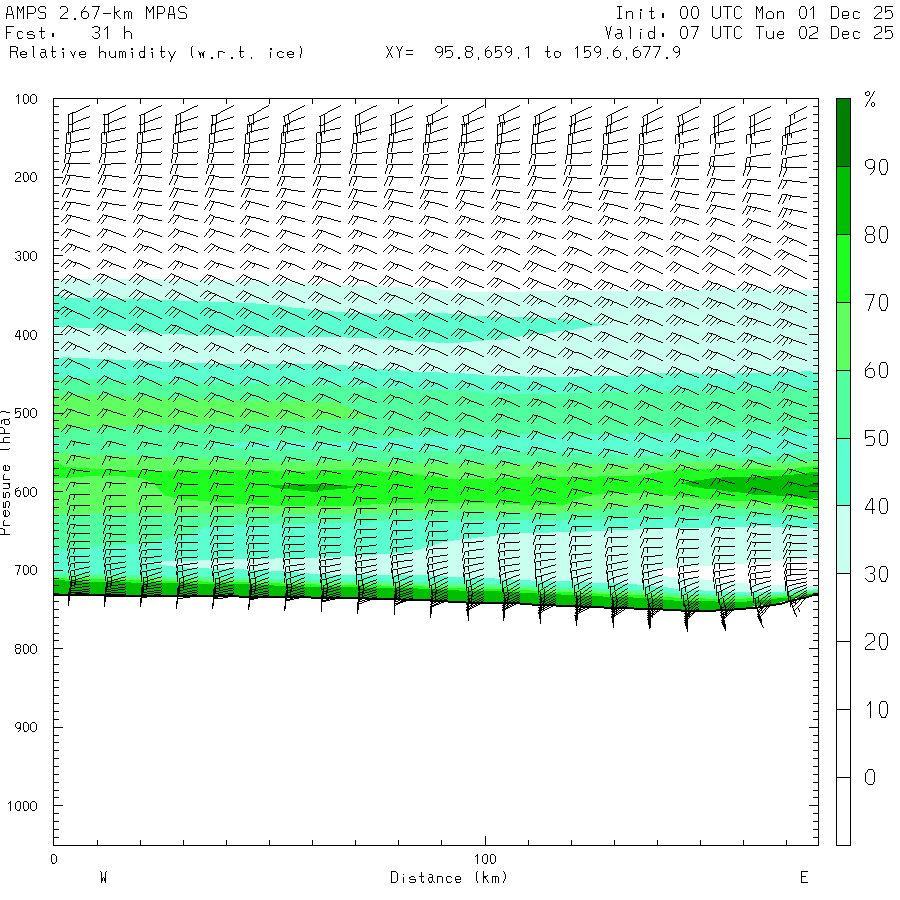Viewport: 900px width, 900px height.
Task: Click the distance axis label '0'
Action: point(54,859)
